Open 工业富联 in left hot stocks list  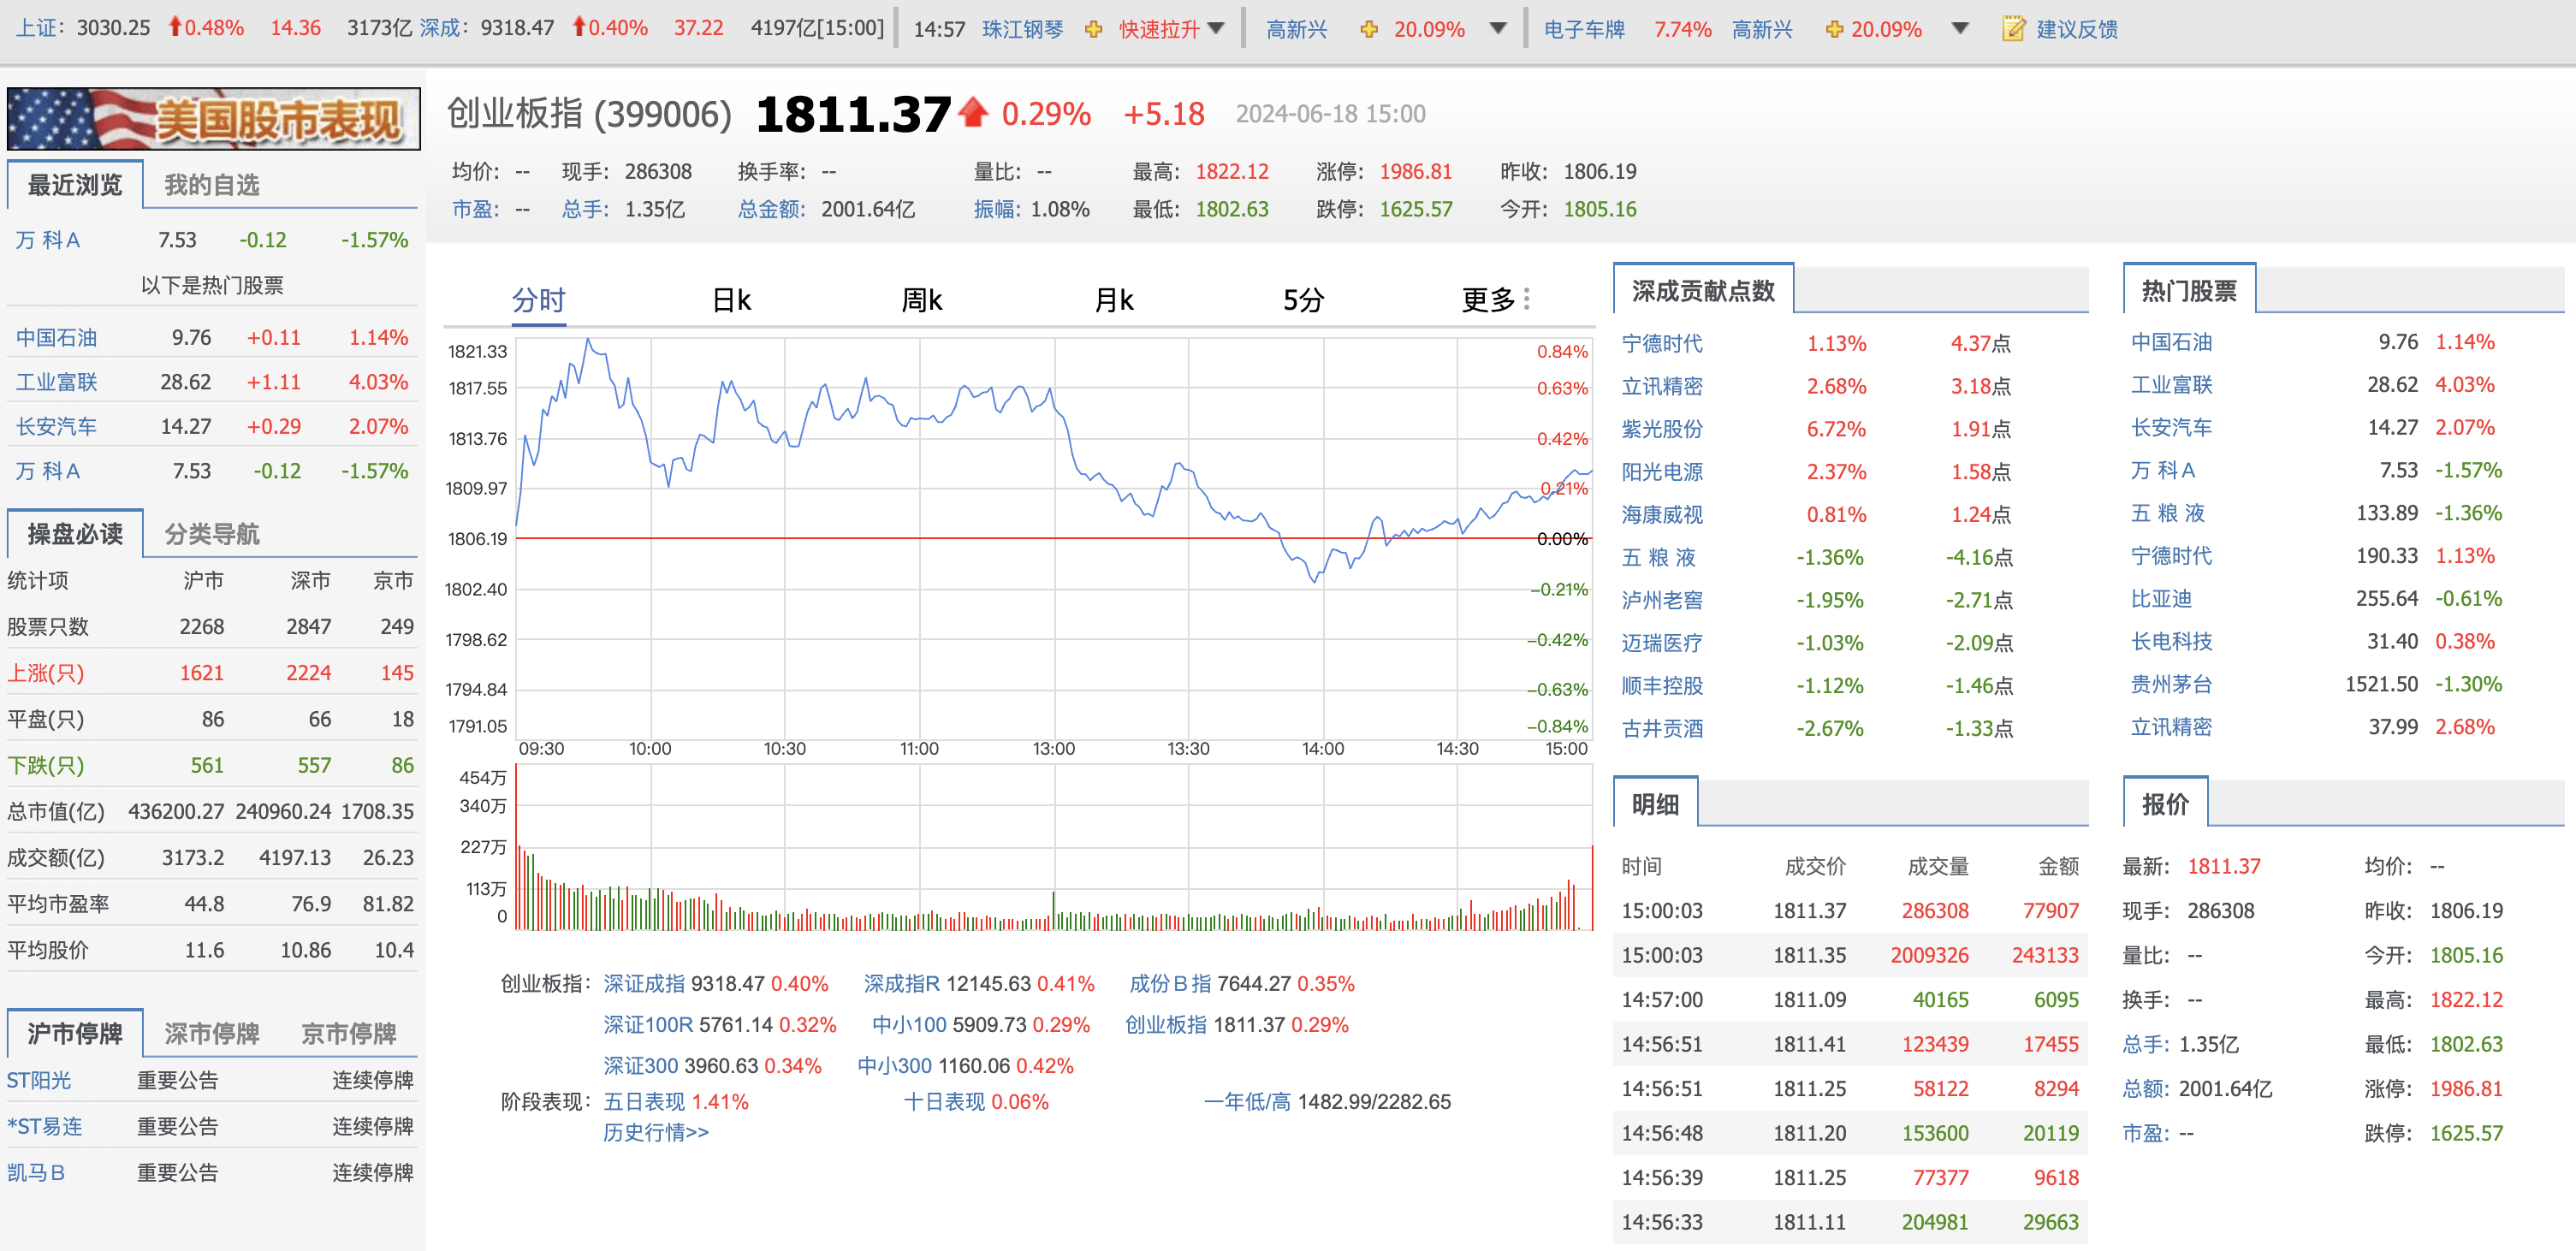pos(56,382)
